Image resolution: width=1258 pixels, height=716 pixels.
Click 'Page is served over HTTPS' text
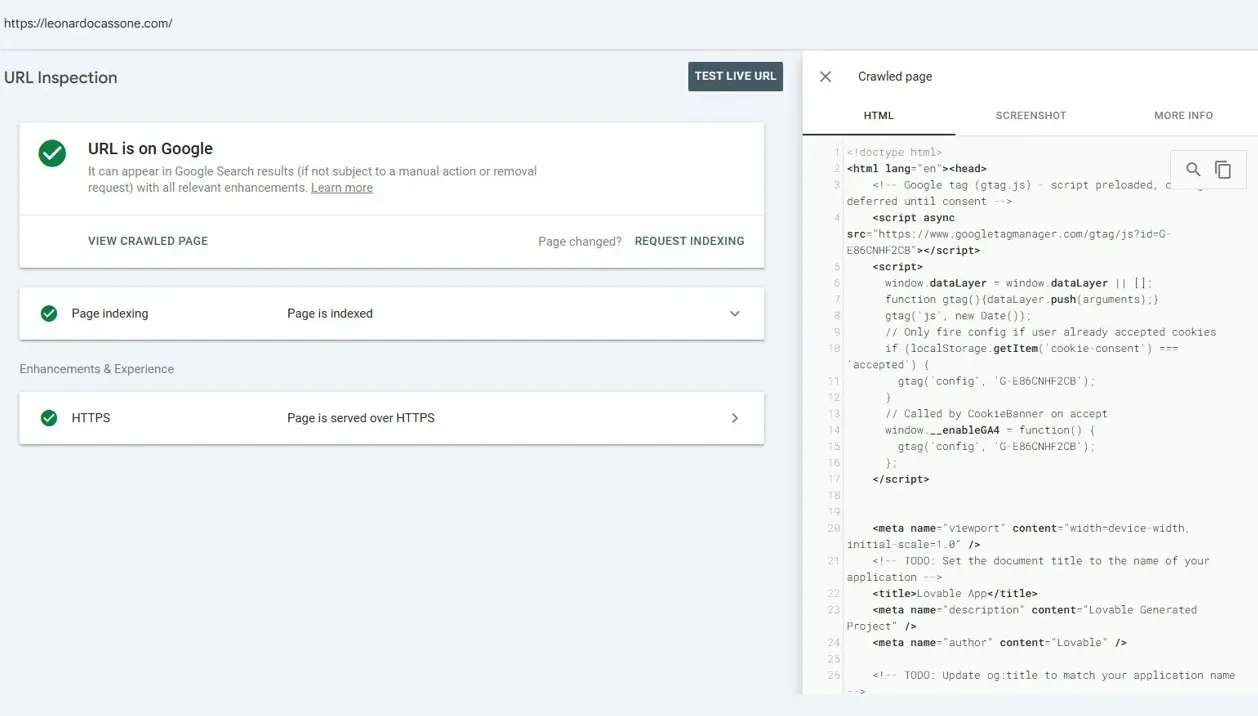click(361, 418)
